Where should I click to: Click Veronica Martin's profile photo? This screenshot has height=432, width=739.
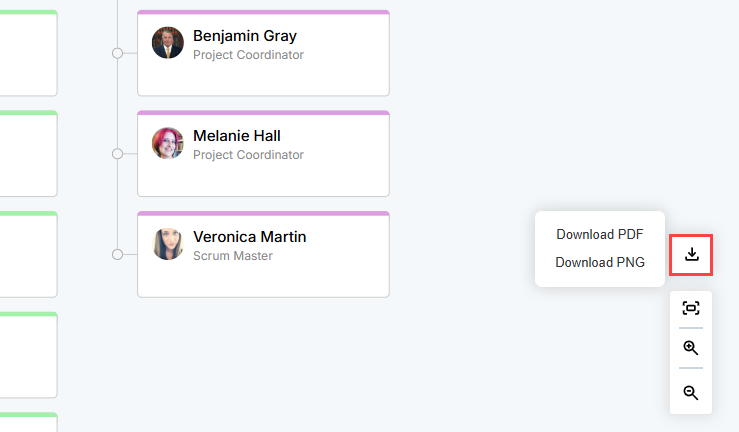(168, 244)
